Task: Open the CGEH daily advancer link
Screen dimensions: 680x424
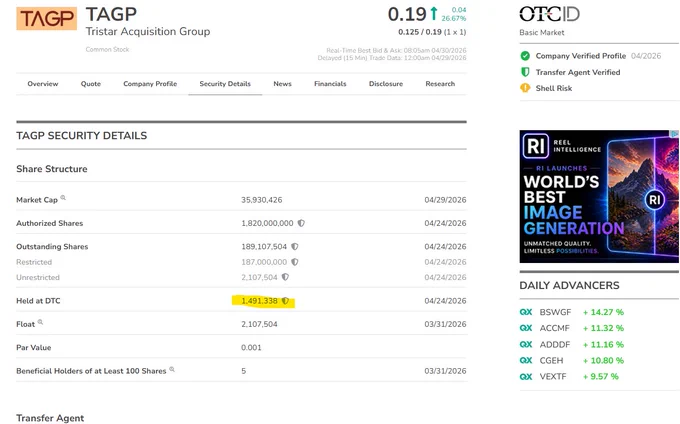Action: click(551, 361)
